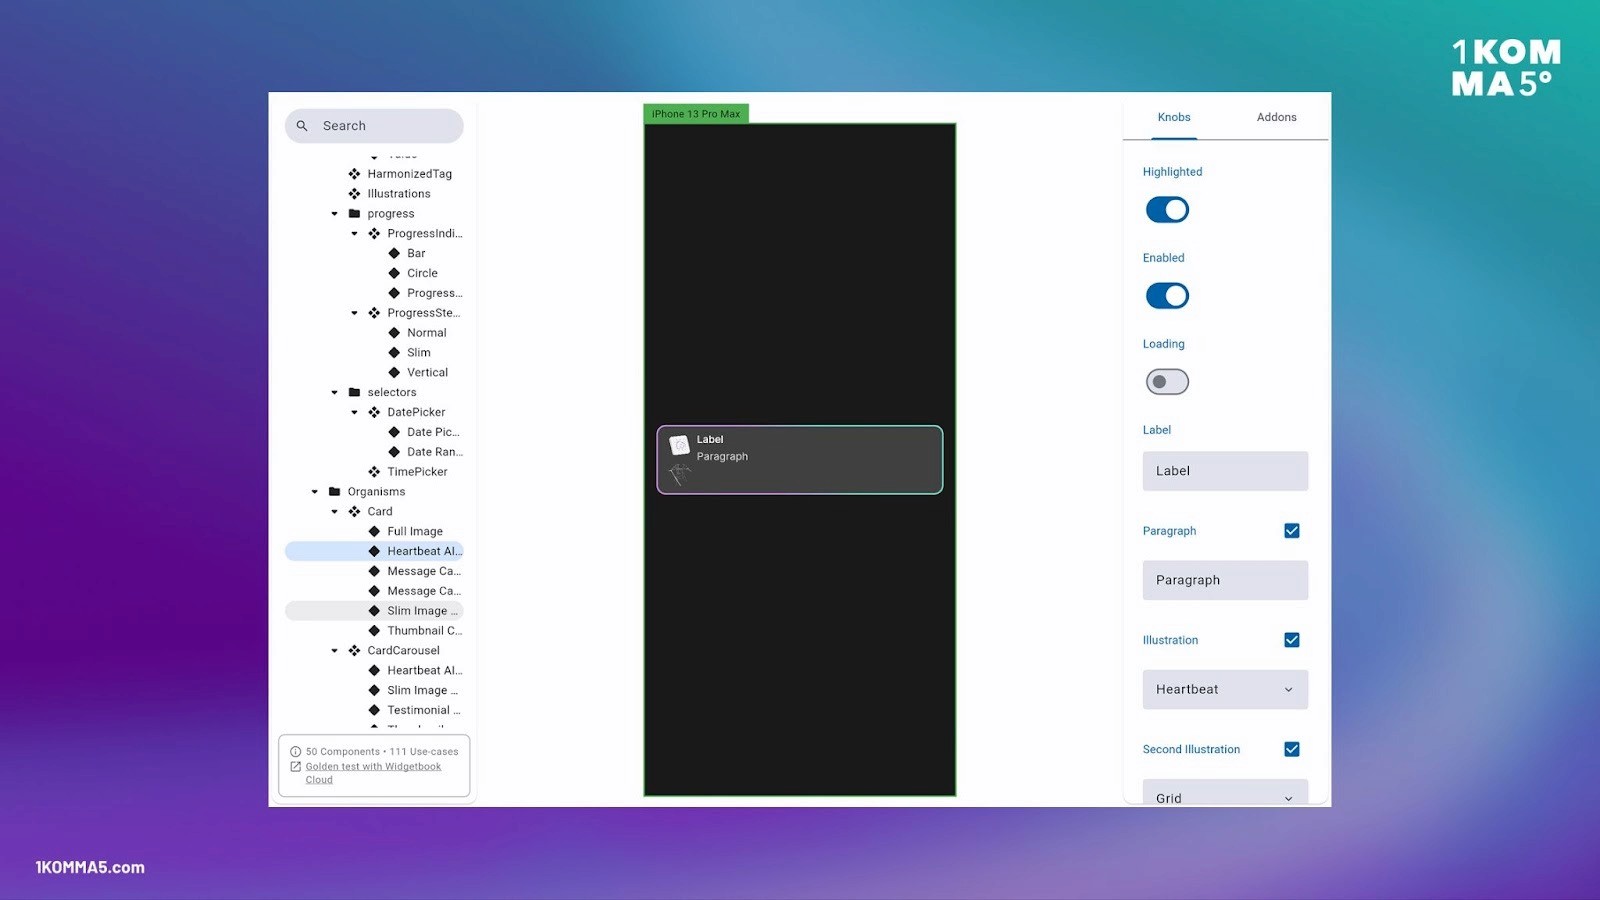Select the Testimonial carousel use-case
Viewport: 1600px width, 900px height.
click(x=423, y=710)
